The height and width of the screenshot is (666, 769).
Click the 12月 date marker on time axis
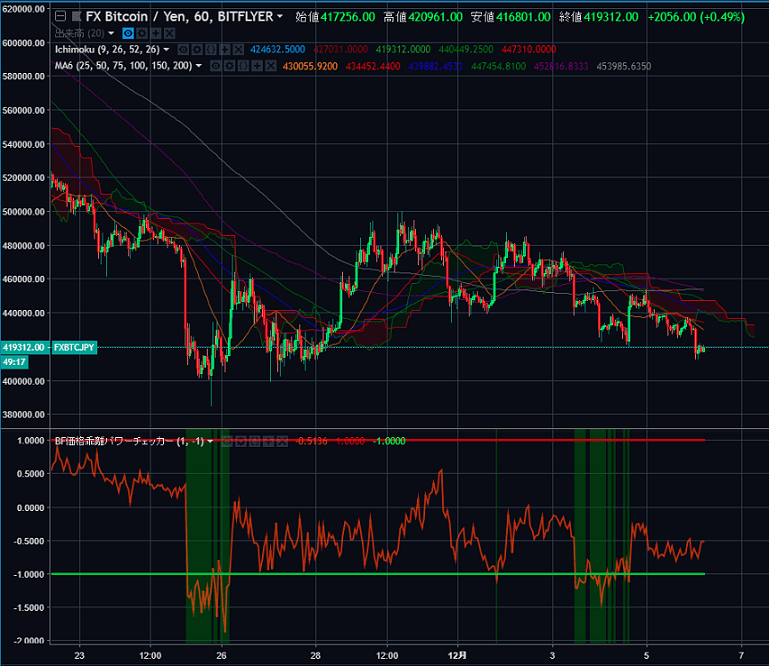[x=458, y=656]
